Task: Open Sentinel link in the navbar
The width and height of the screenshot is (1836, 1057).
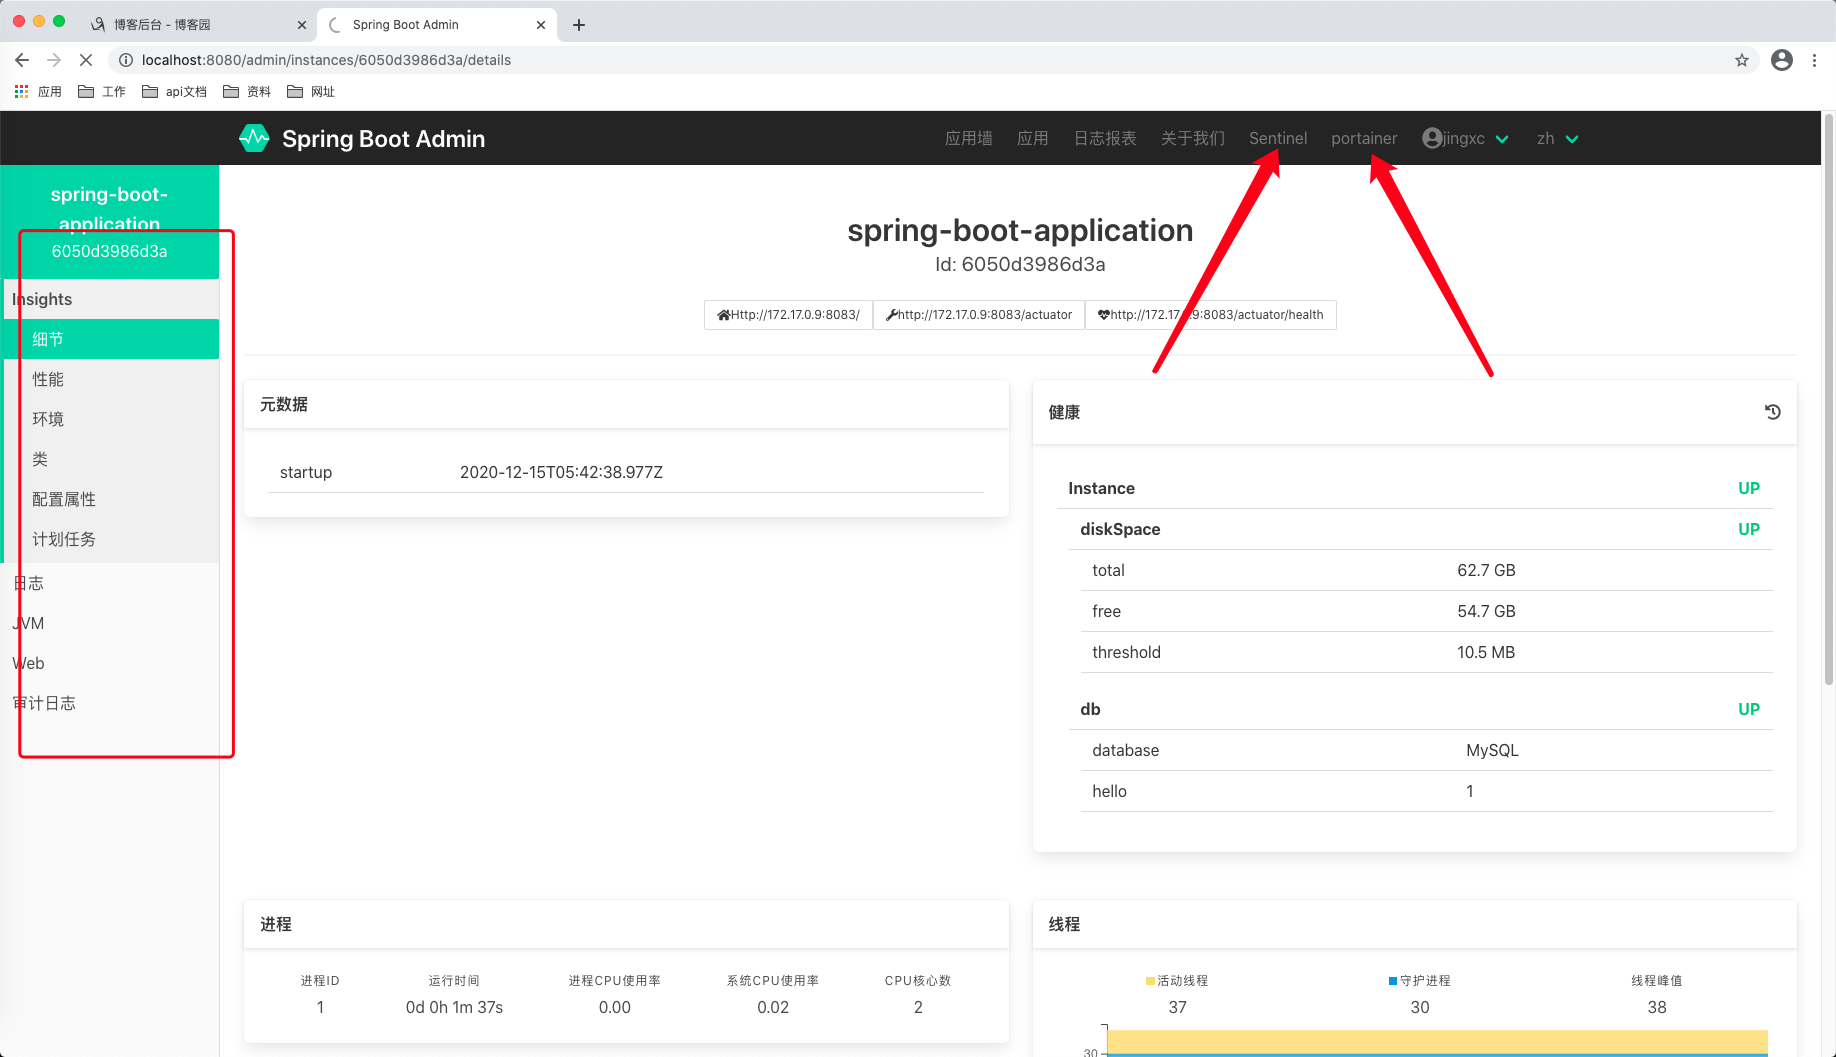Action: pyautogui.click(x=1277, y=138)
